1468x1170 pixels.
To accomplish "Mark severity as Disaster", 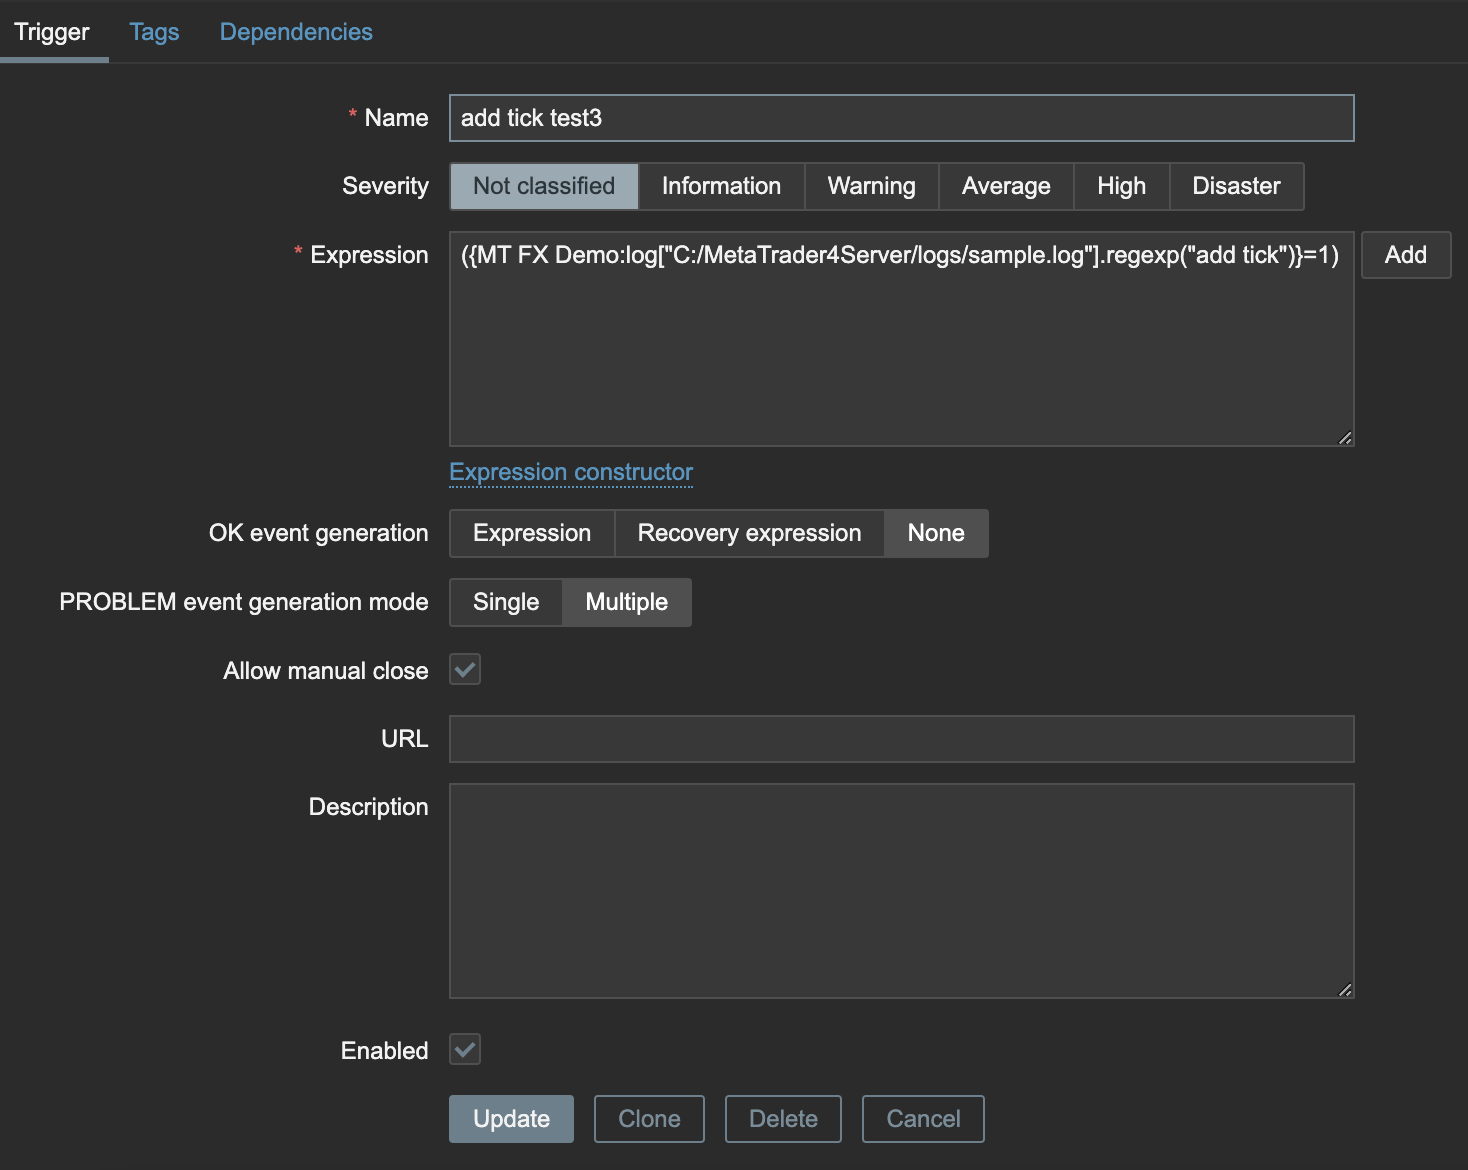I will pos(1236,186).
